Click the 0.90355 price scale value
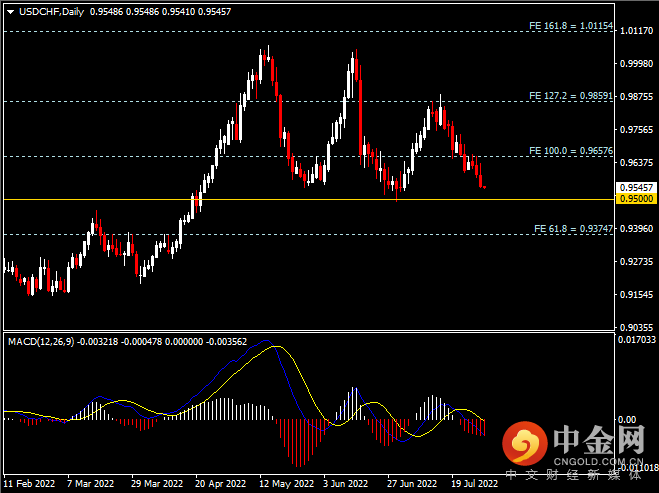This screenshot has height=493, width=659. point(637,327)
